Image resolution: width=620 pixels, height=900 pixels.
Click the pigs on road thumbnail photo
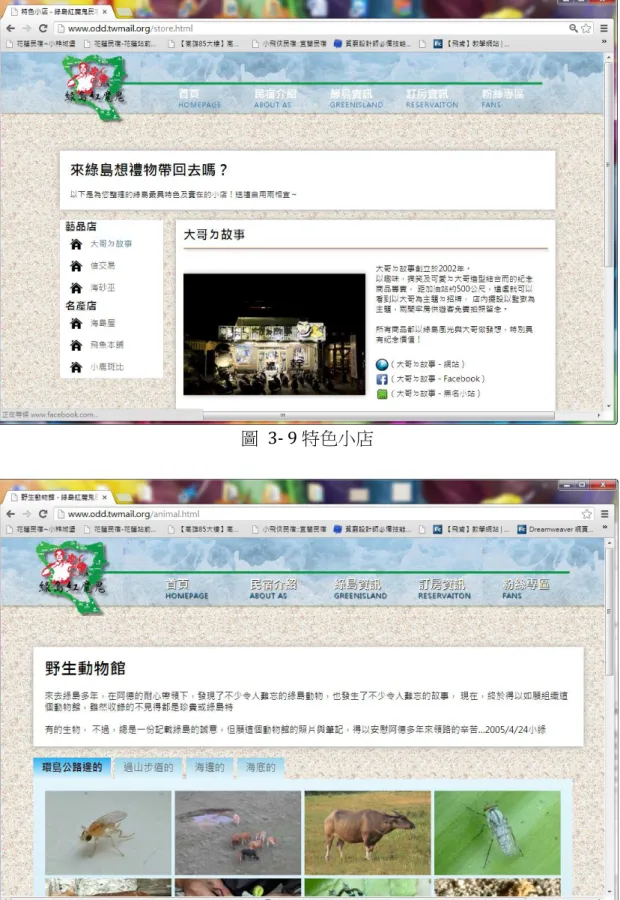238,833
